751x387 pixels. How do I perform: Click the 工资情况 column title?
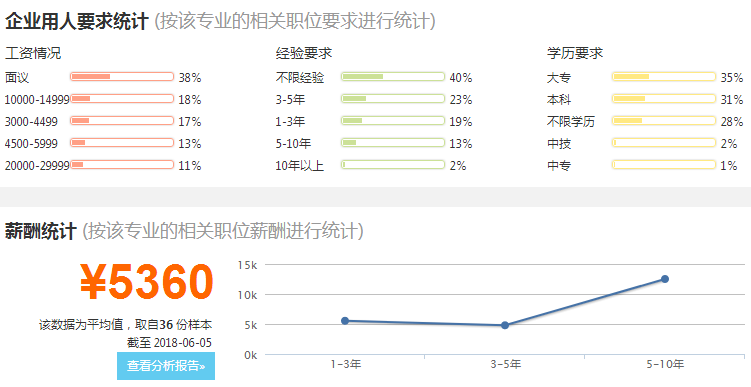tap(33, 53)
